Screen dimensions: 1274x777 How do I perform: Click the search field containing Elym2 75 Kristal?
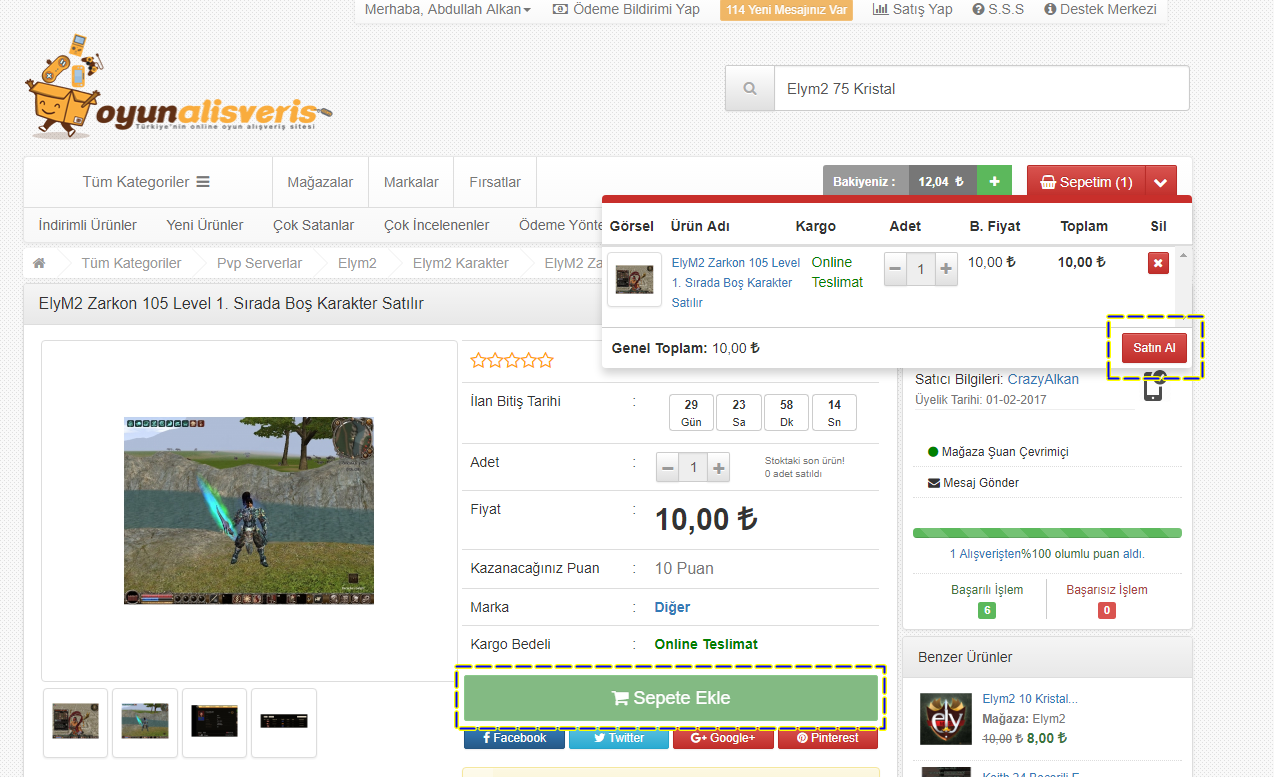981,89
